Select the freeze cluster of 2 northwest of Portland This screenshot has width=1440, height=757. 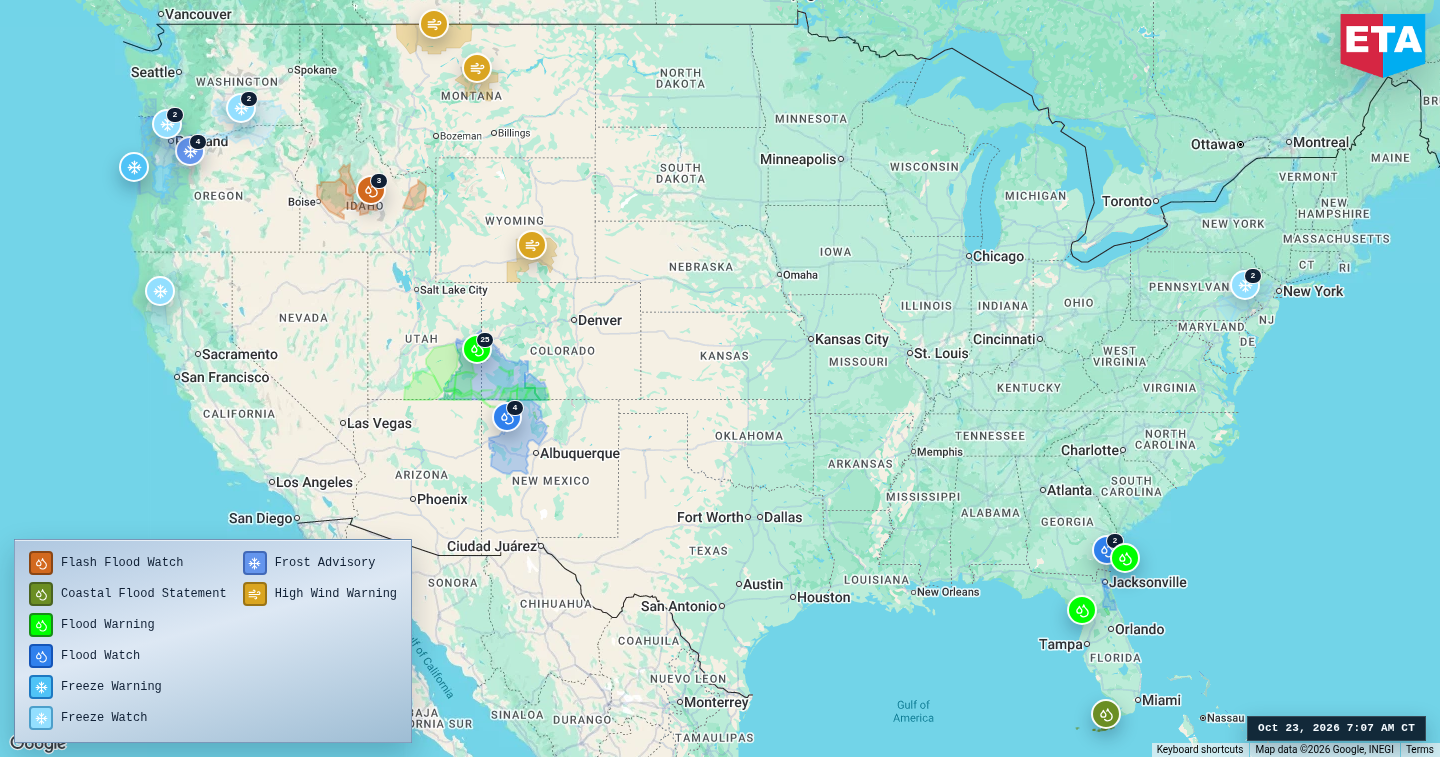coord(167,124)
